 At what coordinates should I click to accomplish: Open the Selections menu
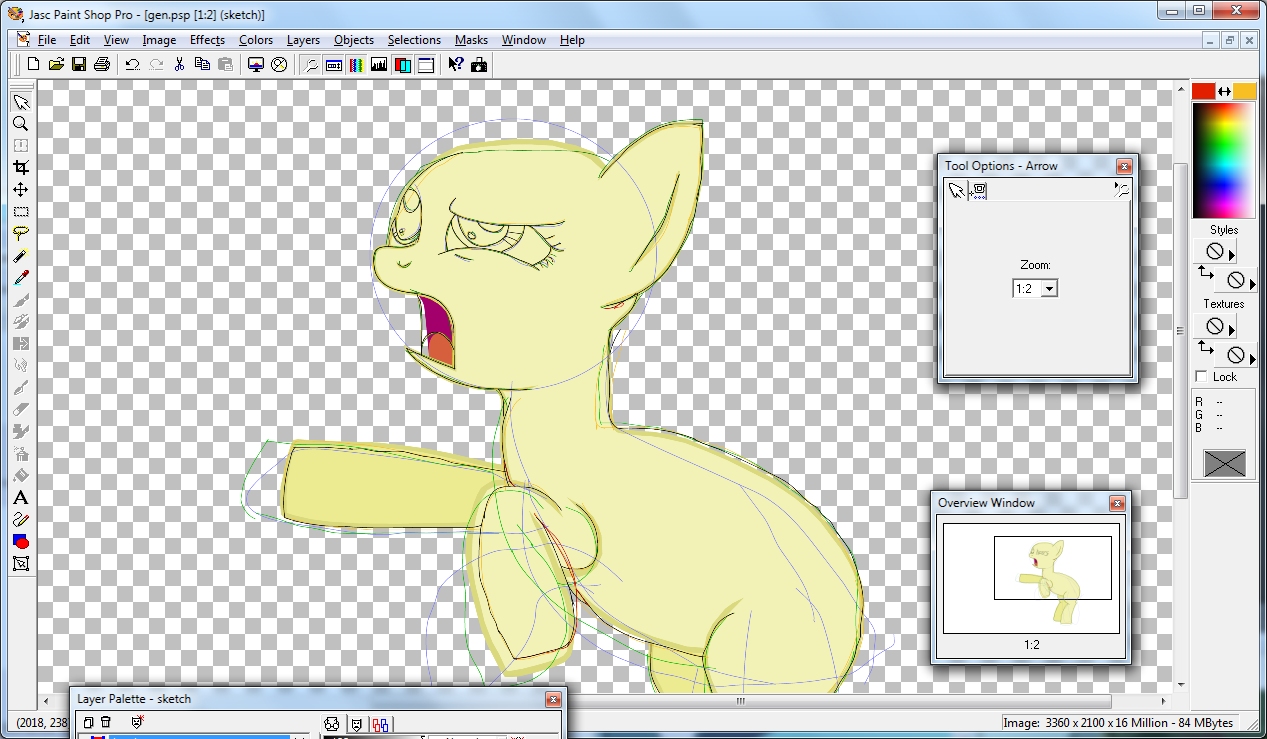[x=414, y=40]
